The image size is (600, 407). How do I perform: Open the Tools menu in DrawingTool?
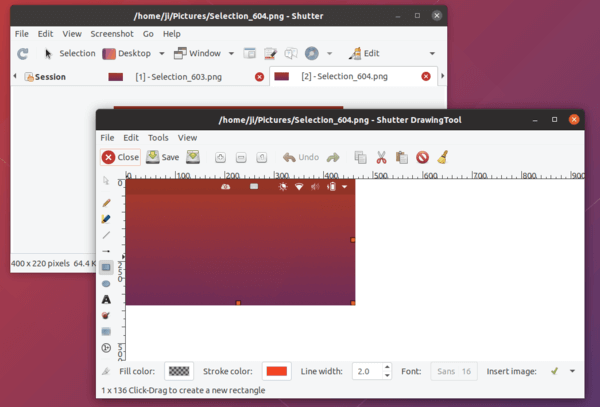[158, 138]
